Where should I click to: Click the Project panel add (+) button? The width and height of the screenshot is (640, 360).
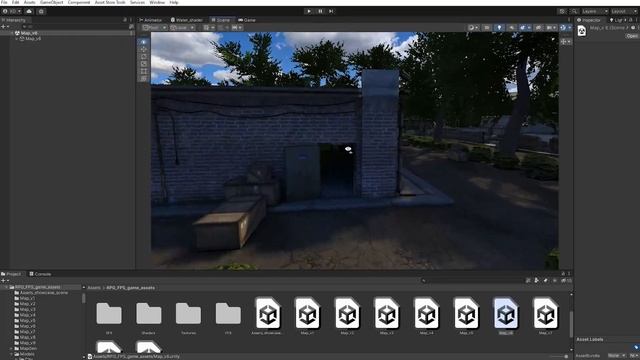point(5,280)
